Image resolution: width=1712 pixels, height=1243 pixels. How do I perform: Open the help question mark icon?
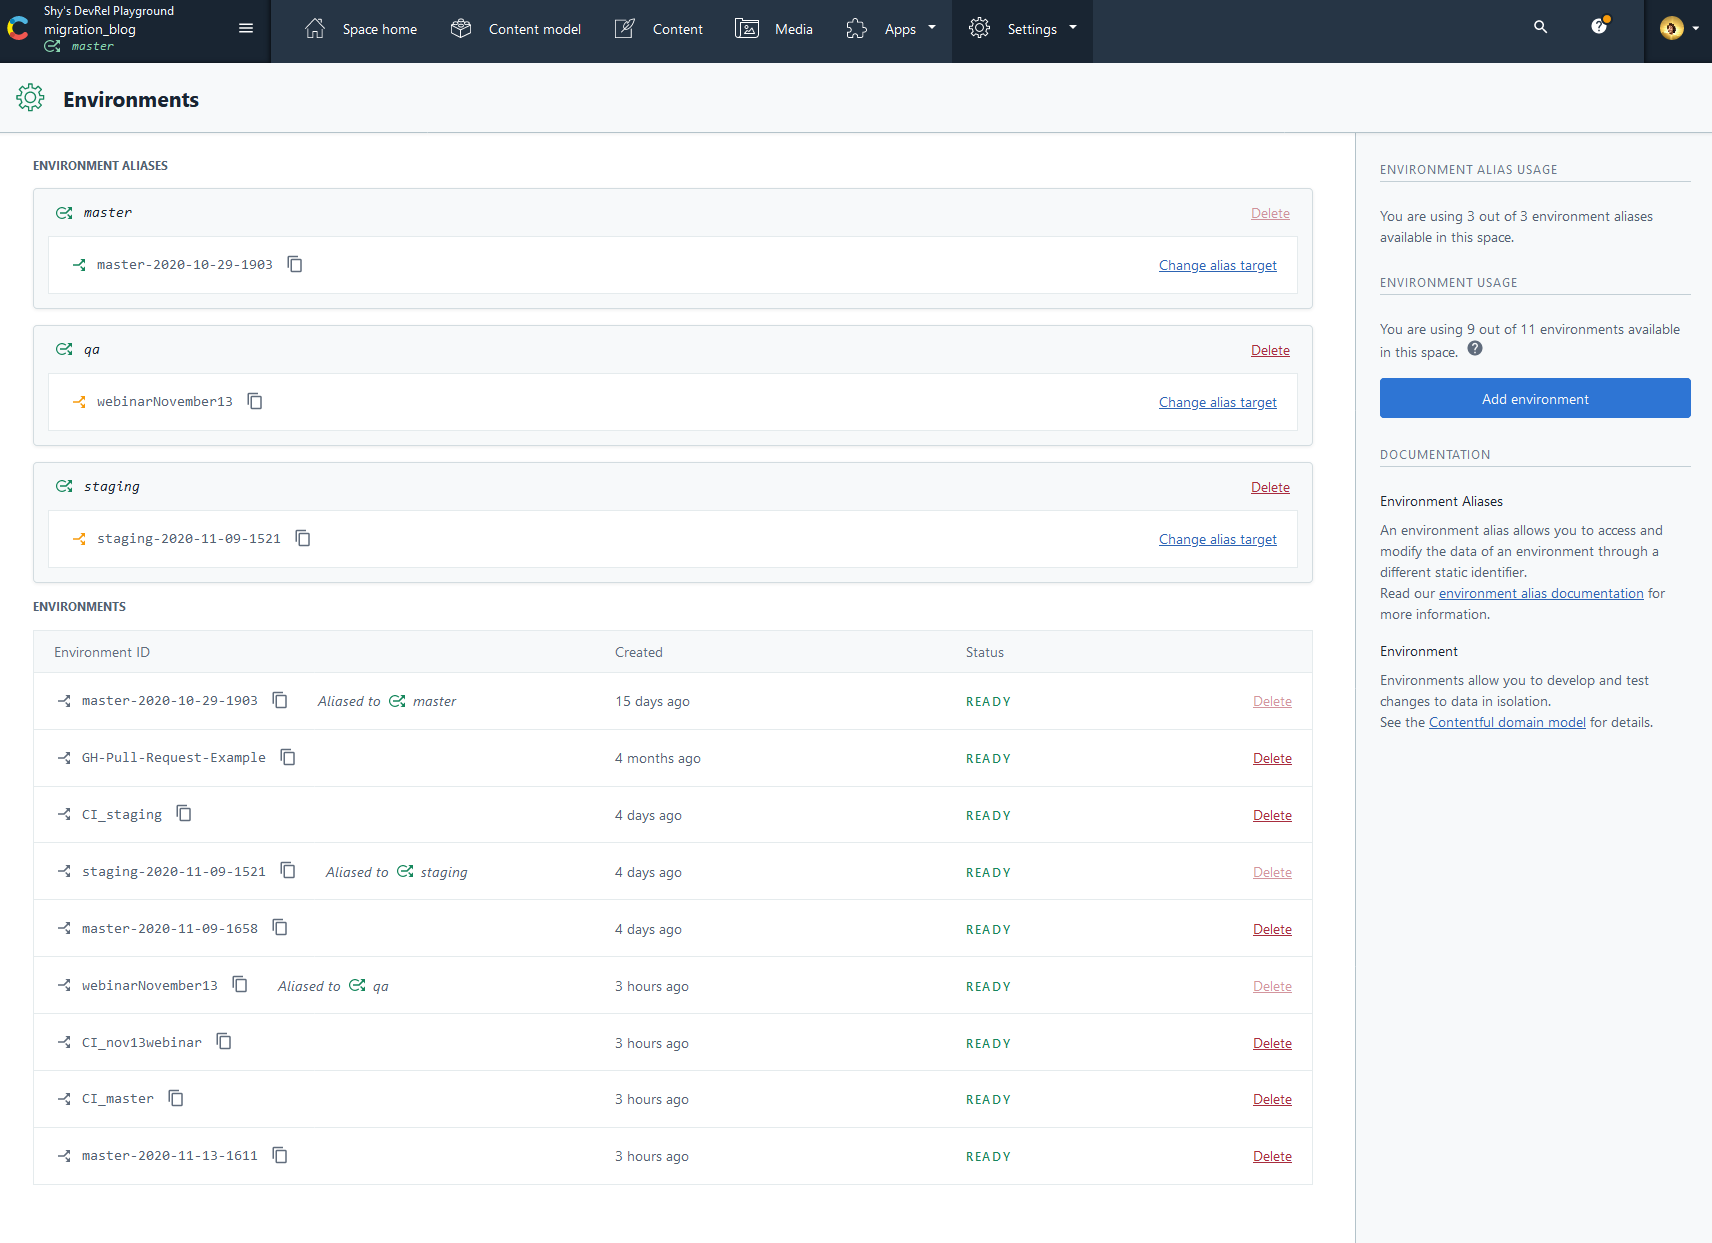click(x=1599, y=27)
